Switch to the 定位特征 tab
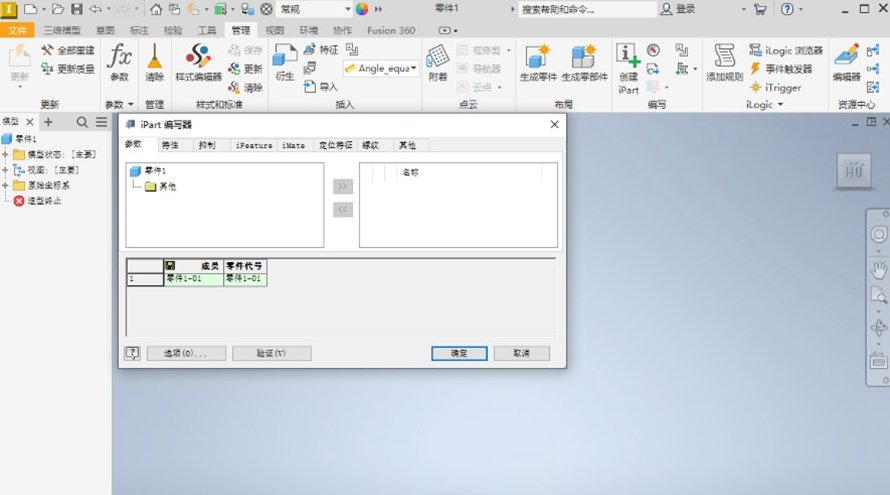 pos(335,145)
